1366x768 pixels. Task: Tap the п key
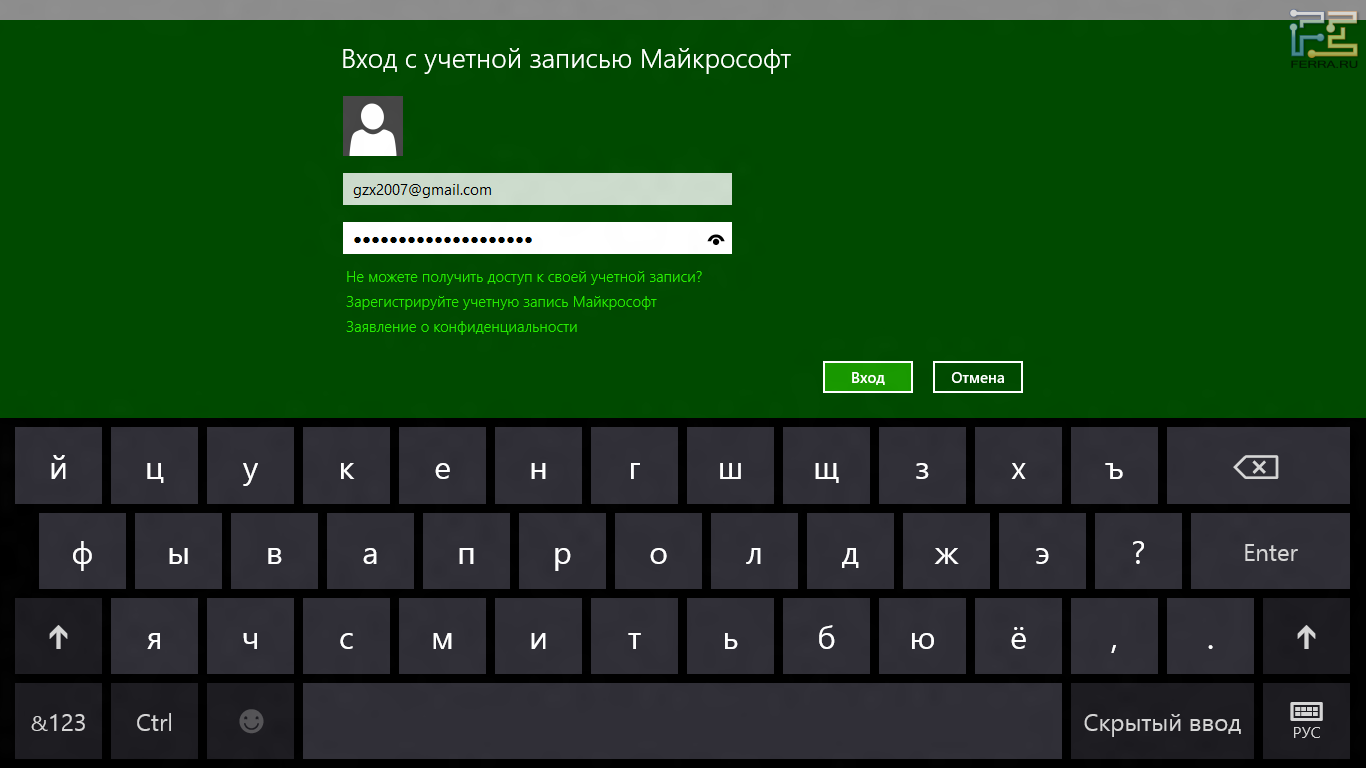[x=466, y=552]
